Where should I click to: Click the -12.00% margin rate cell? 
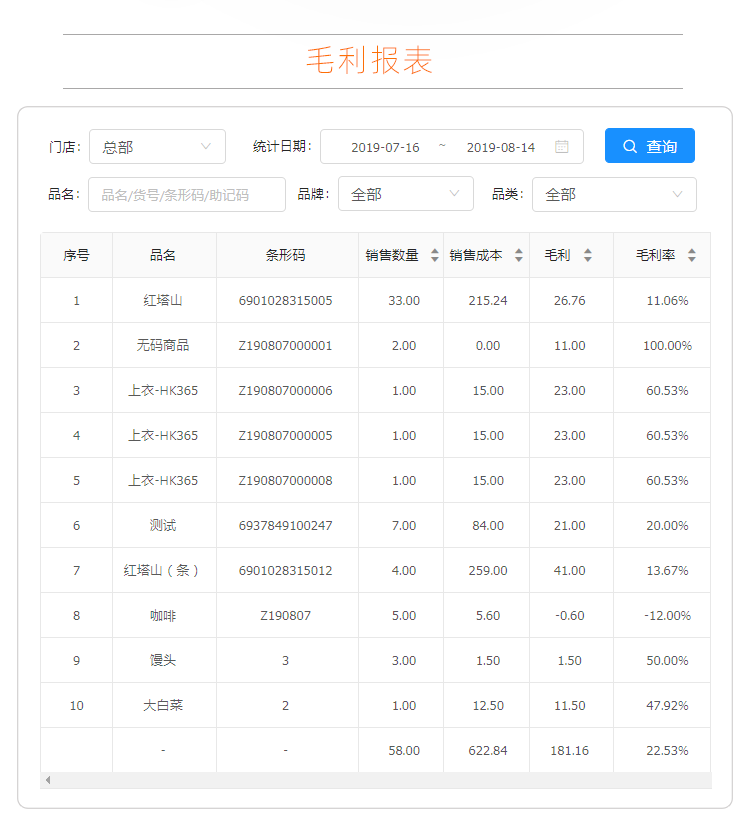661,615
